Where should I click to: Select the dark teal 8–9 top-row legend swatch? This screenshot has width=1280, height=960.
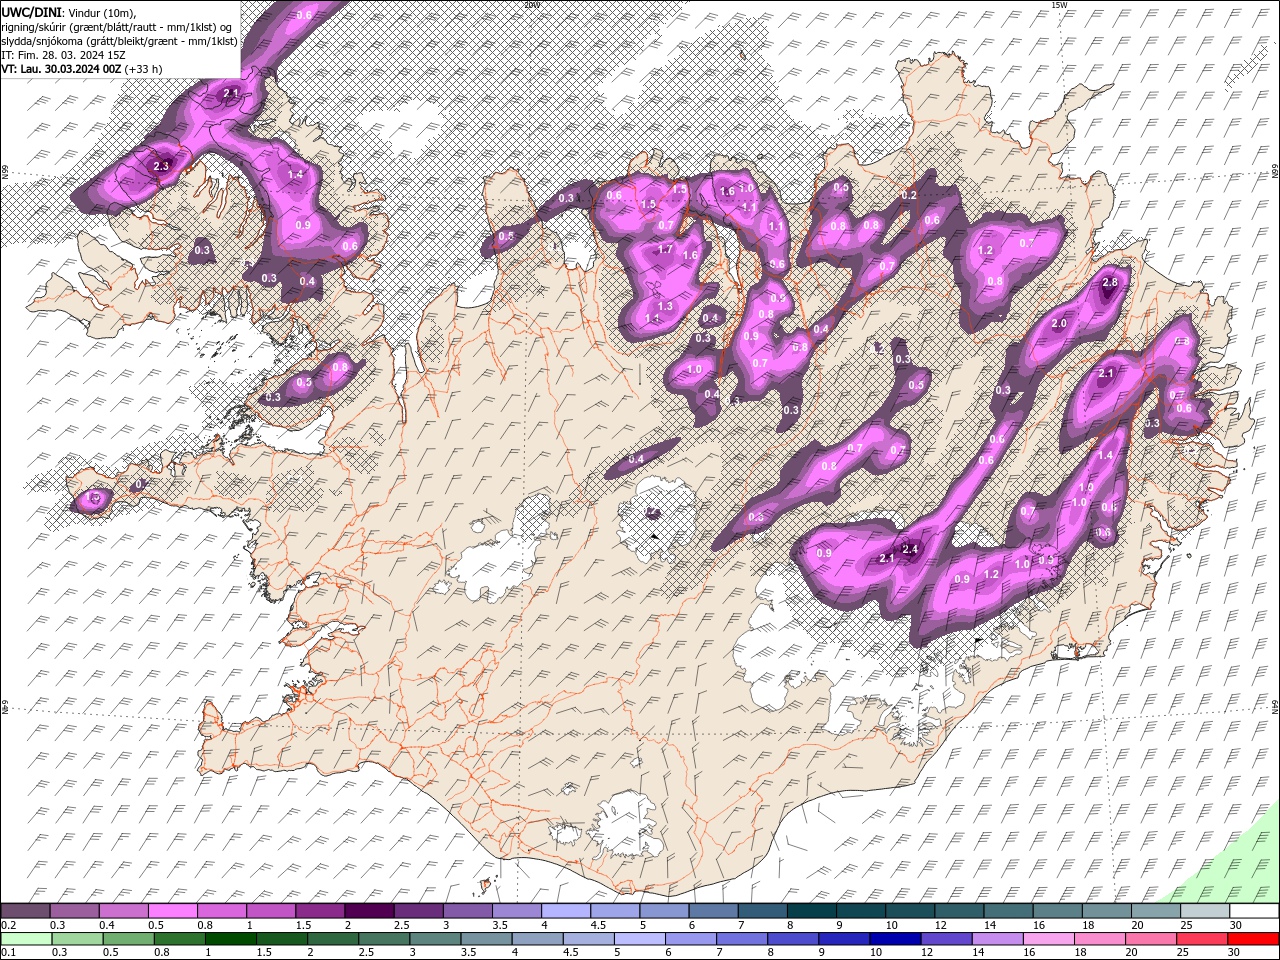811,910
